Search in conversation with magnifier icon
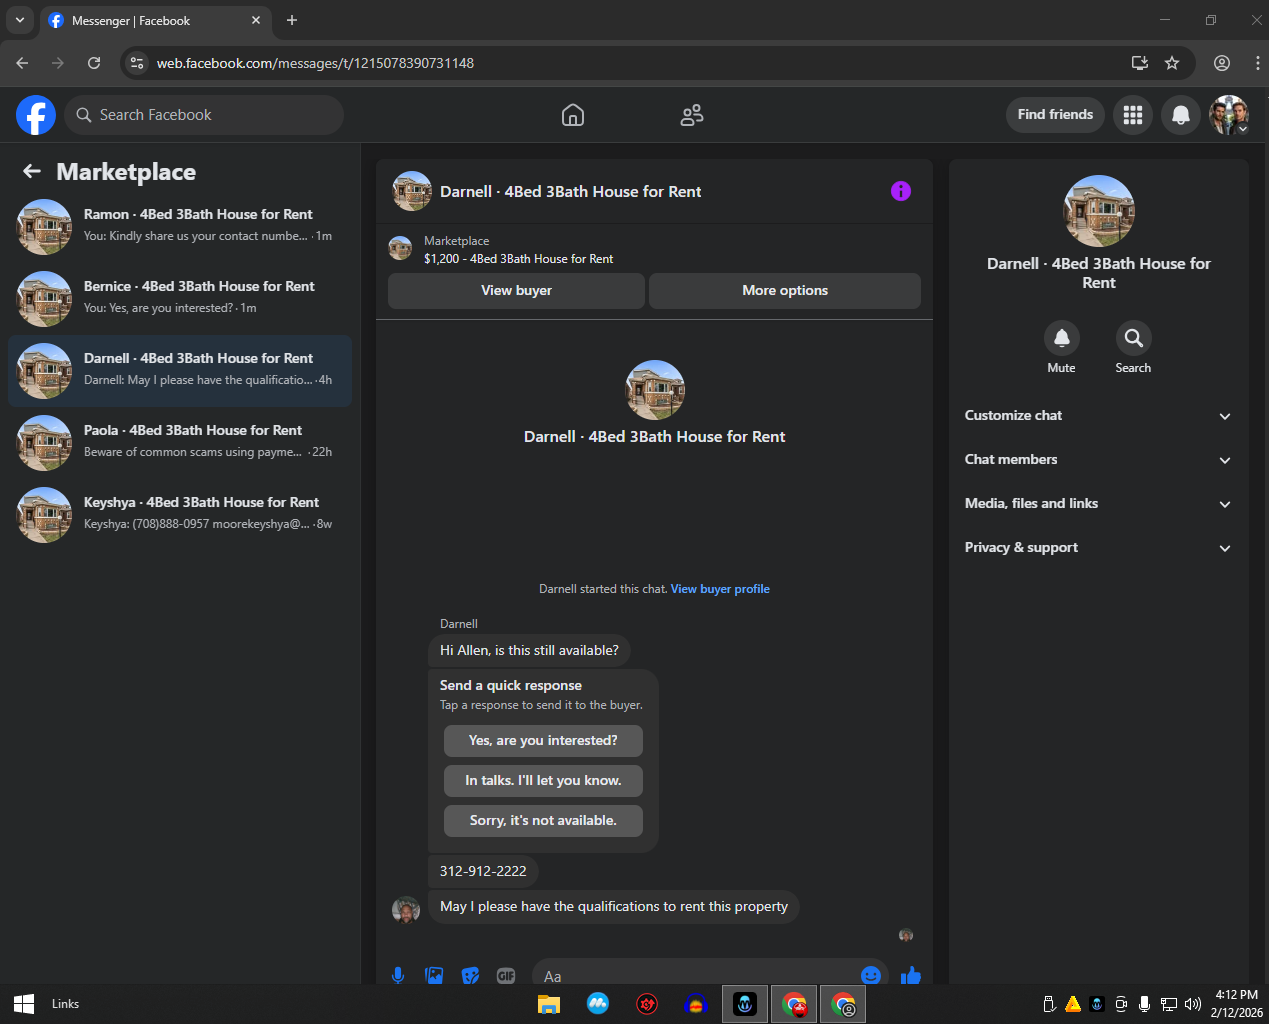The height and width of the screenshot is (1024, 1269). click(x=1133, y=338)
